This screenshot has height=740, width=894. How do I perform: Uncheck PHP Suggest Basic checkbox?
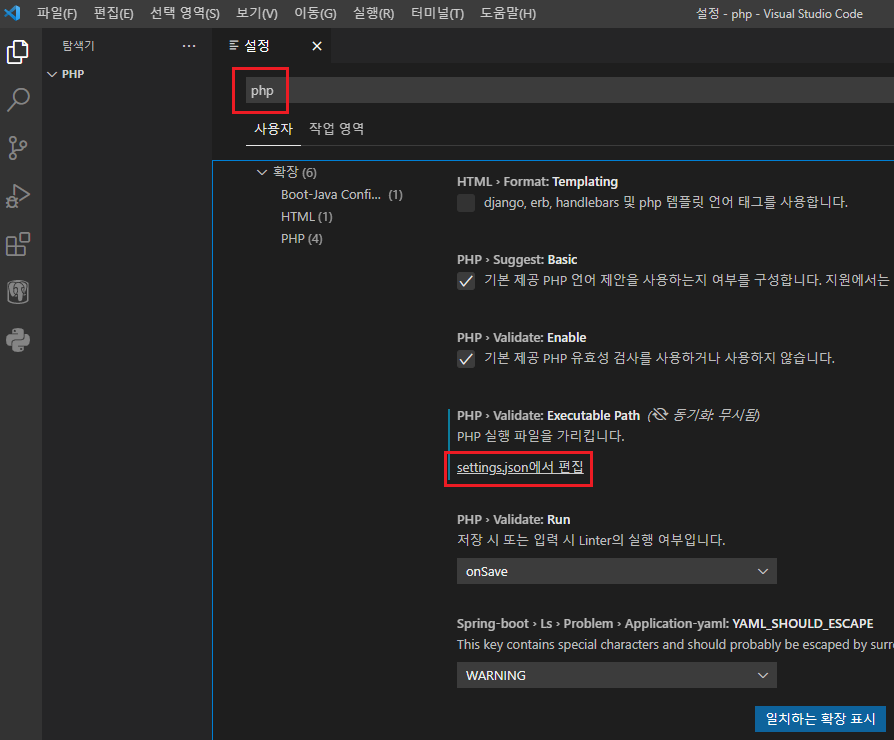pos(466,280)
